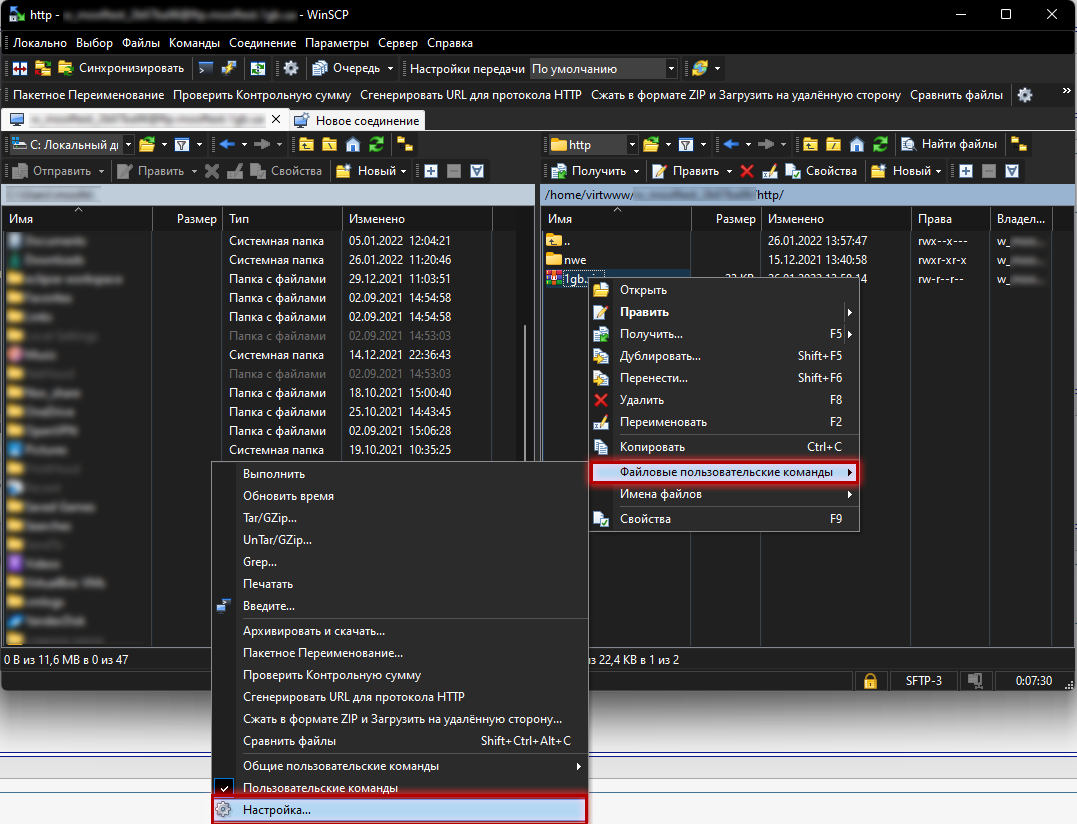Click the Очередь queue button
Screen dimensions: 1077x824
point(347,69)
